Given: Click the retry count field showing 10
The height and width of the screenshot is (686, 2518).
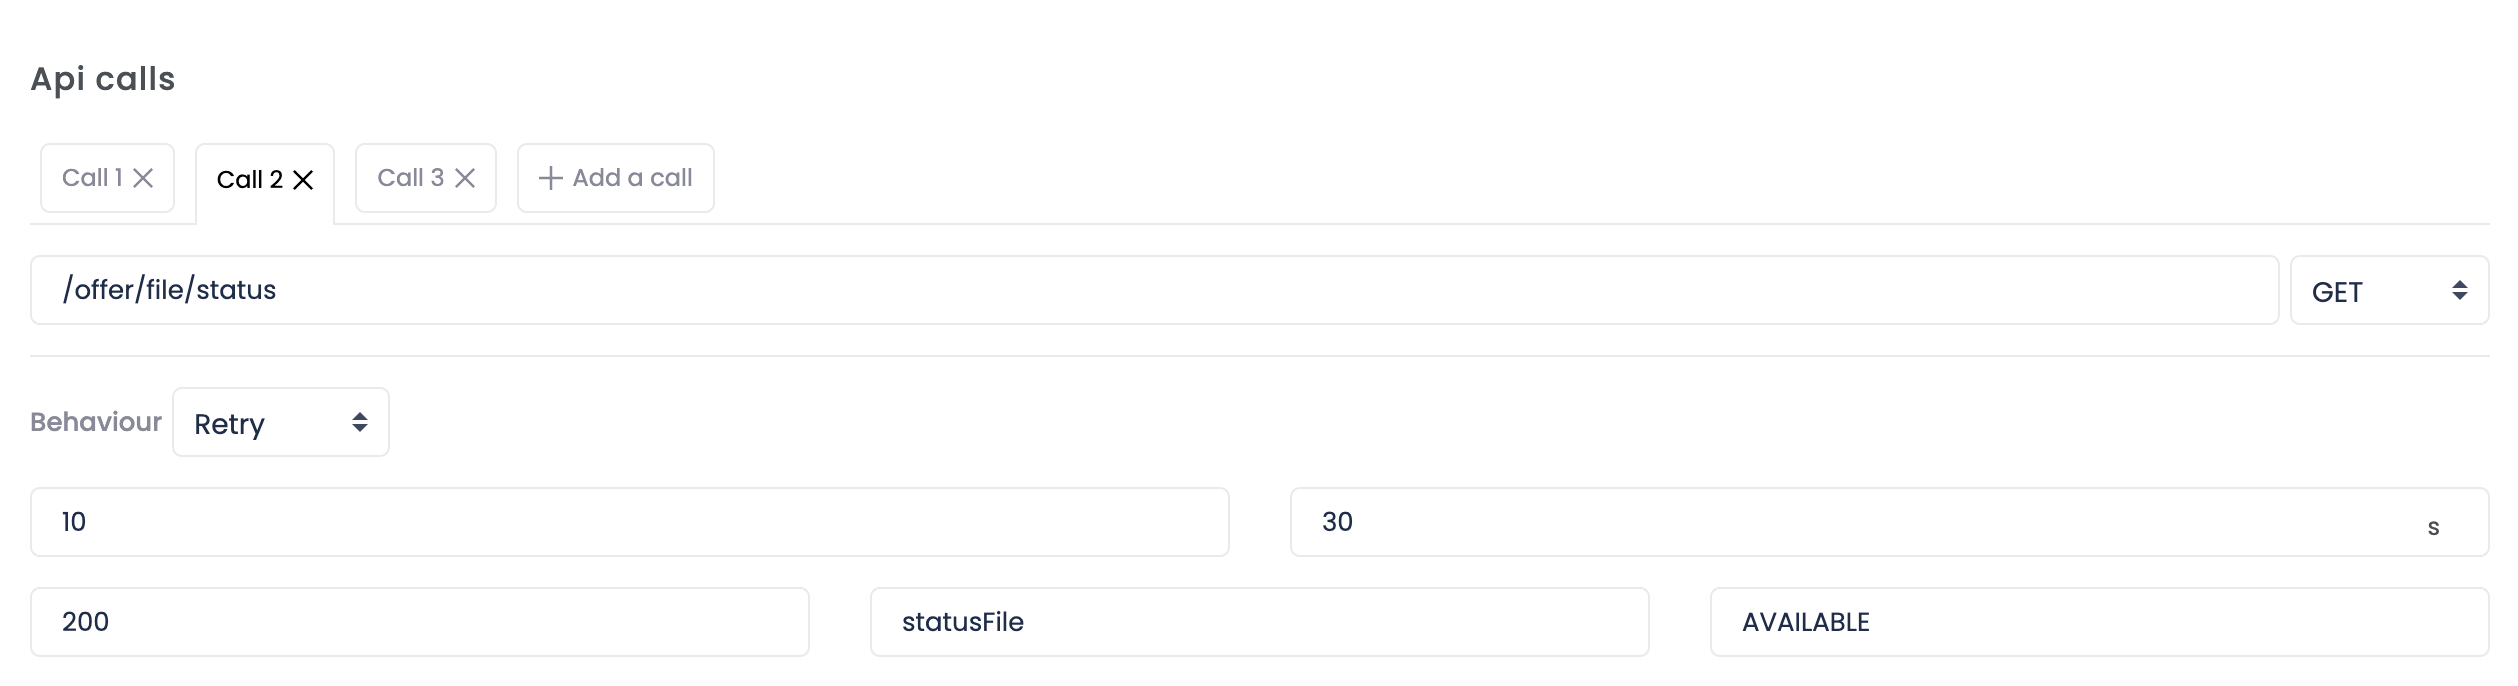Looking at the screenshot, I should [628, 522].
